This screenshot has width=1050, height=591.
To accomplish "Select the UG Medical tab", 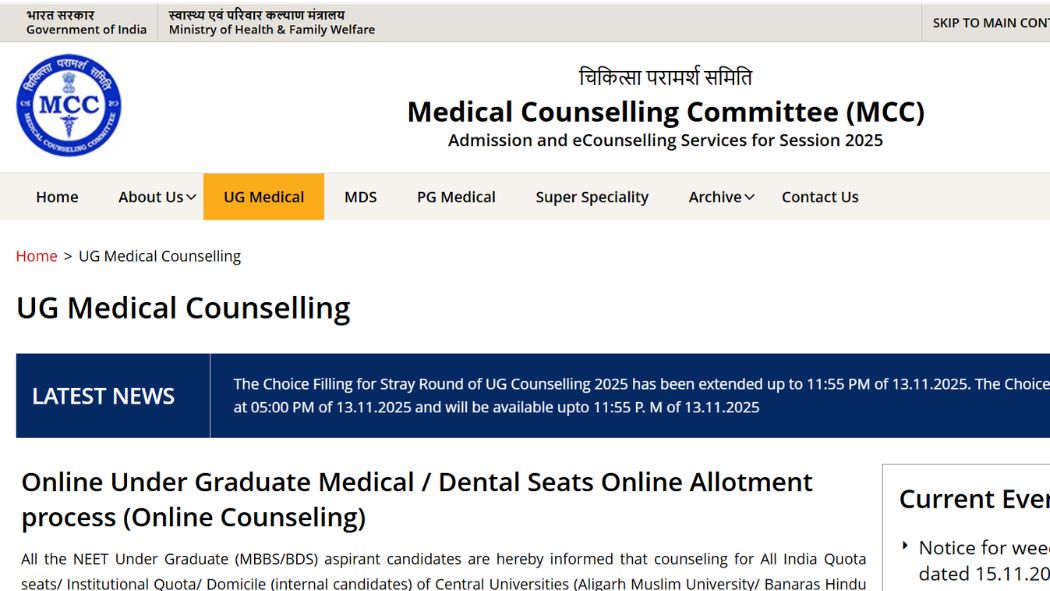I will [x=264, y=197].
